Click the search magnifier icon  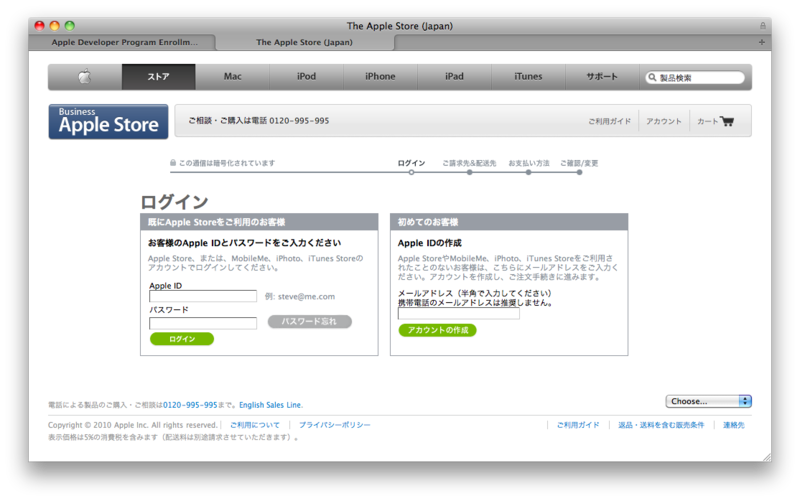[652, 78]
